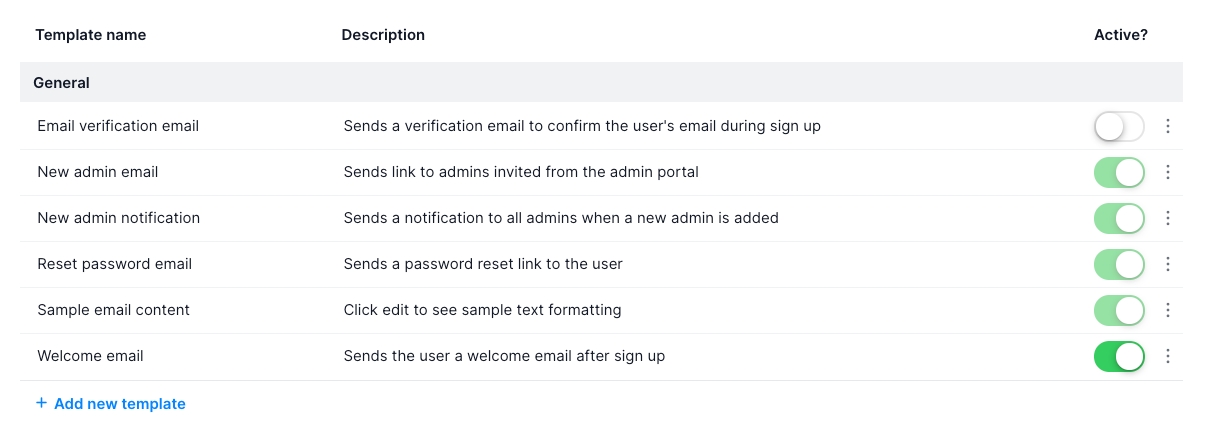1208x429 pixels.
Task: Toggle off New admin notification
Action: coord(1119,219)
